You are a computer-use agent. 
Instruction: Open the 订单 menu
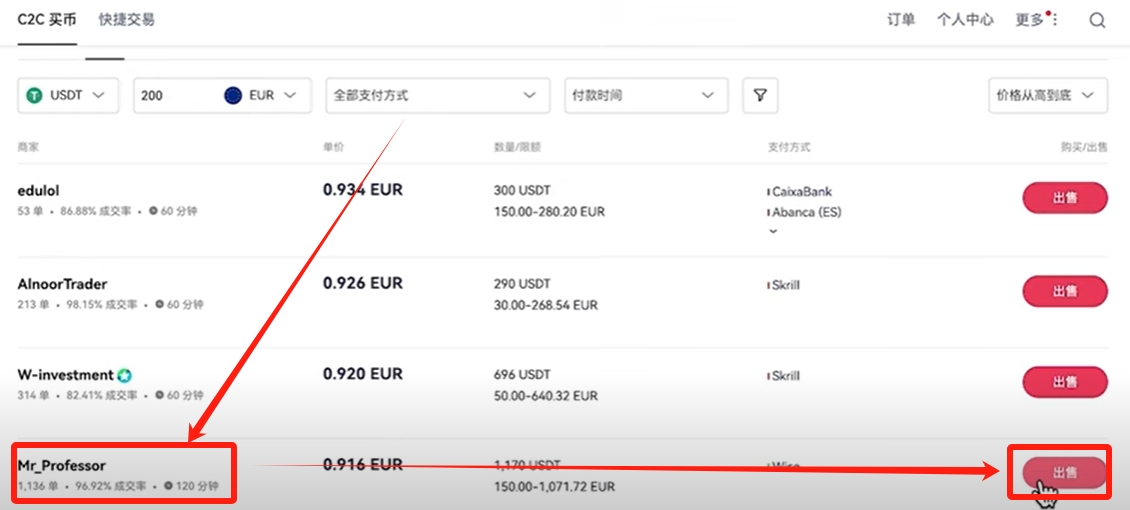901,20
